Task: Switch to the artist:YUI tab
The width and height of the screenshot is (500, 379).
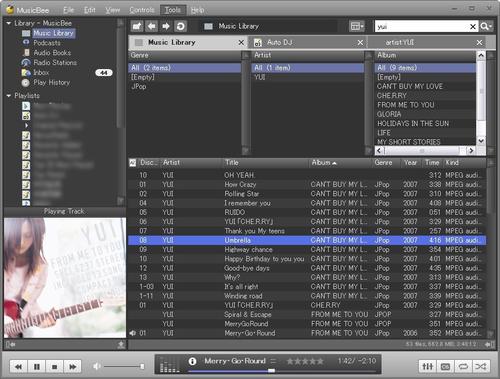Action: coord(399,42)
